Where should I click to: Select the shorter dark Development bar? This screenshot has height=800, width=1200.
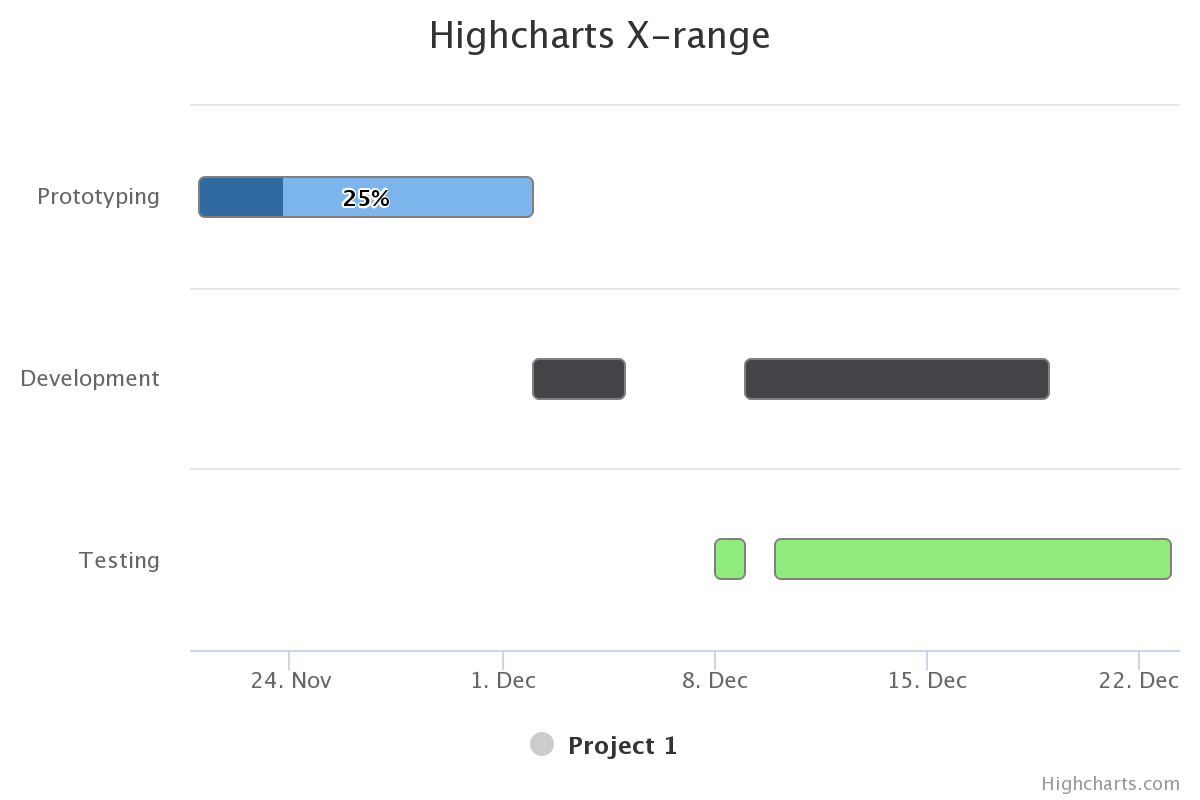coord(579,379)
